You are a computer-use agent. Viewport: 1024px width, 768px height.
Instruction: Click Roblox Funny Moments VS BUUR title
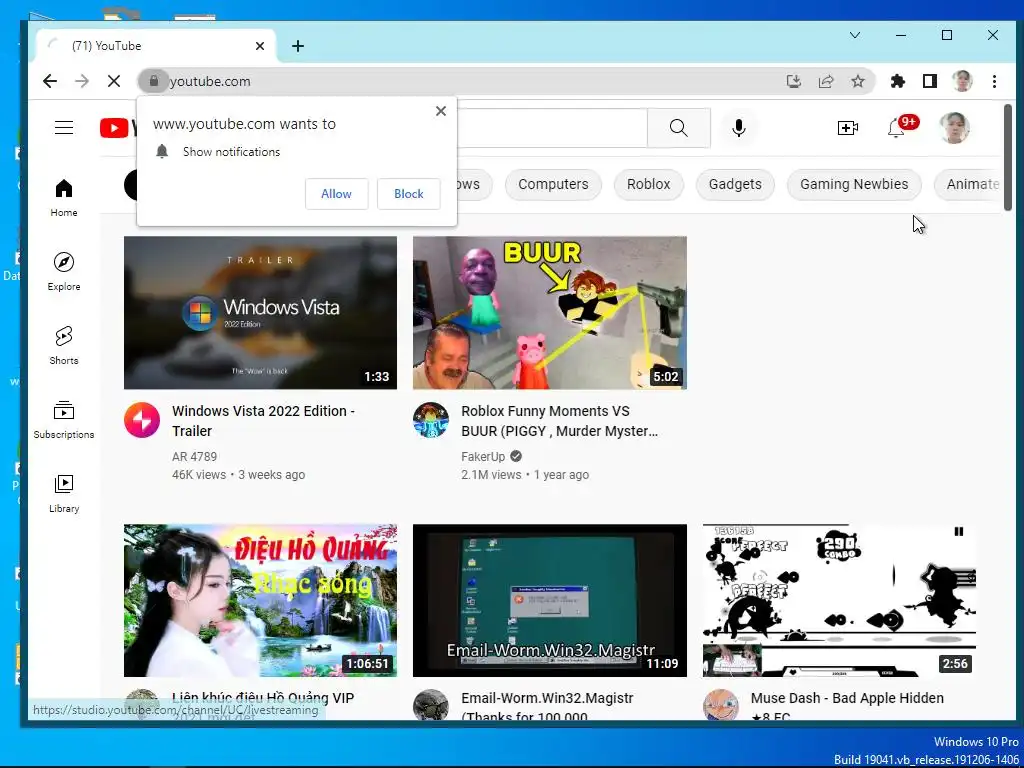click(x=559, y=421)
